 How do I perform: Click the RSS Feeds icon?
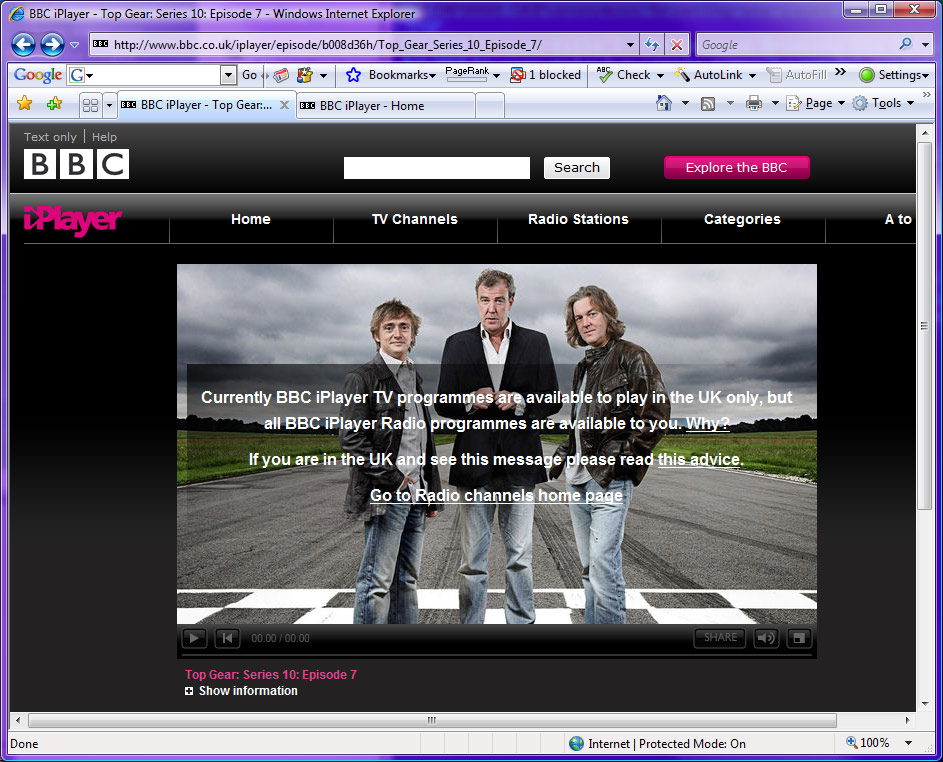pos(708,103)
